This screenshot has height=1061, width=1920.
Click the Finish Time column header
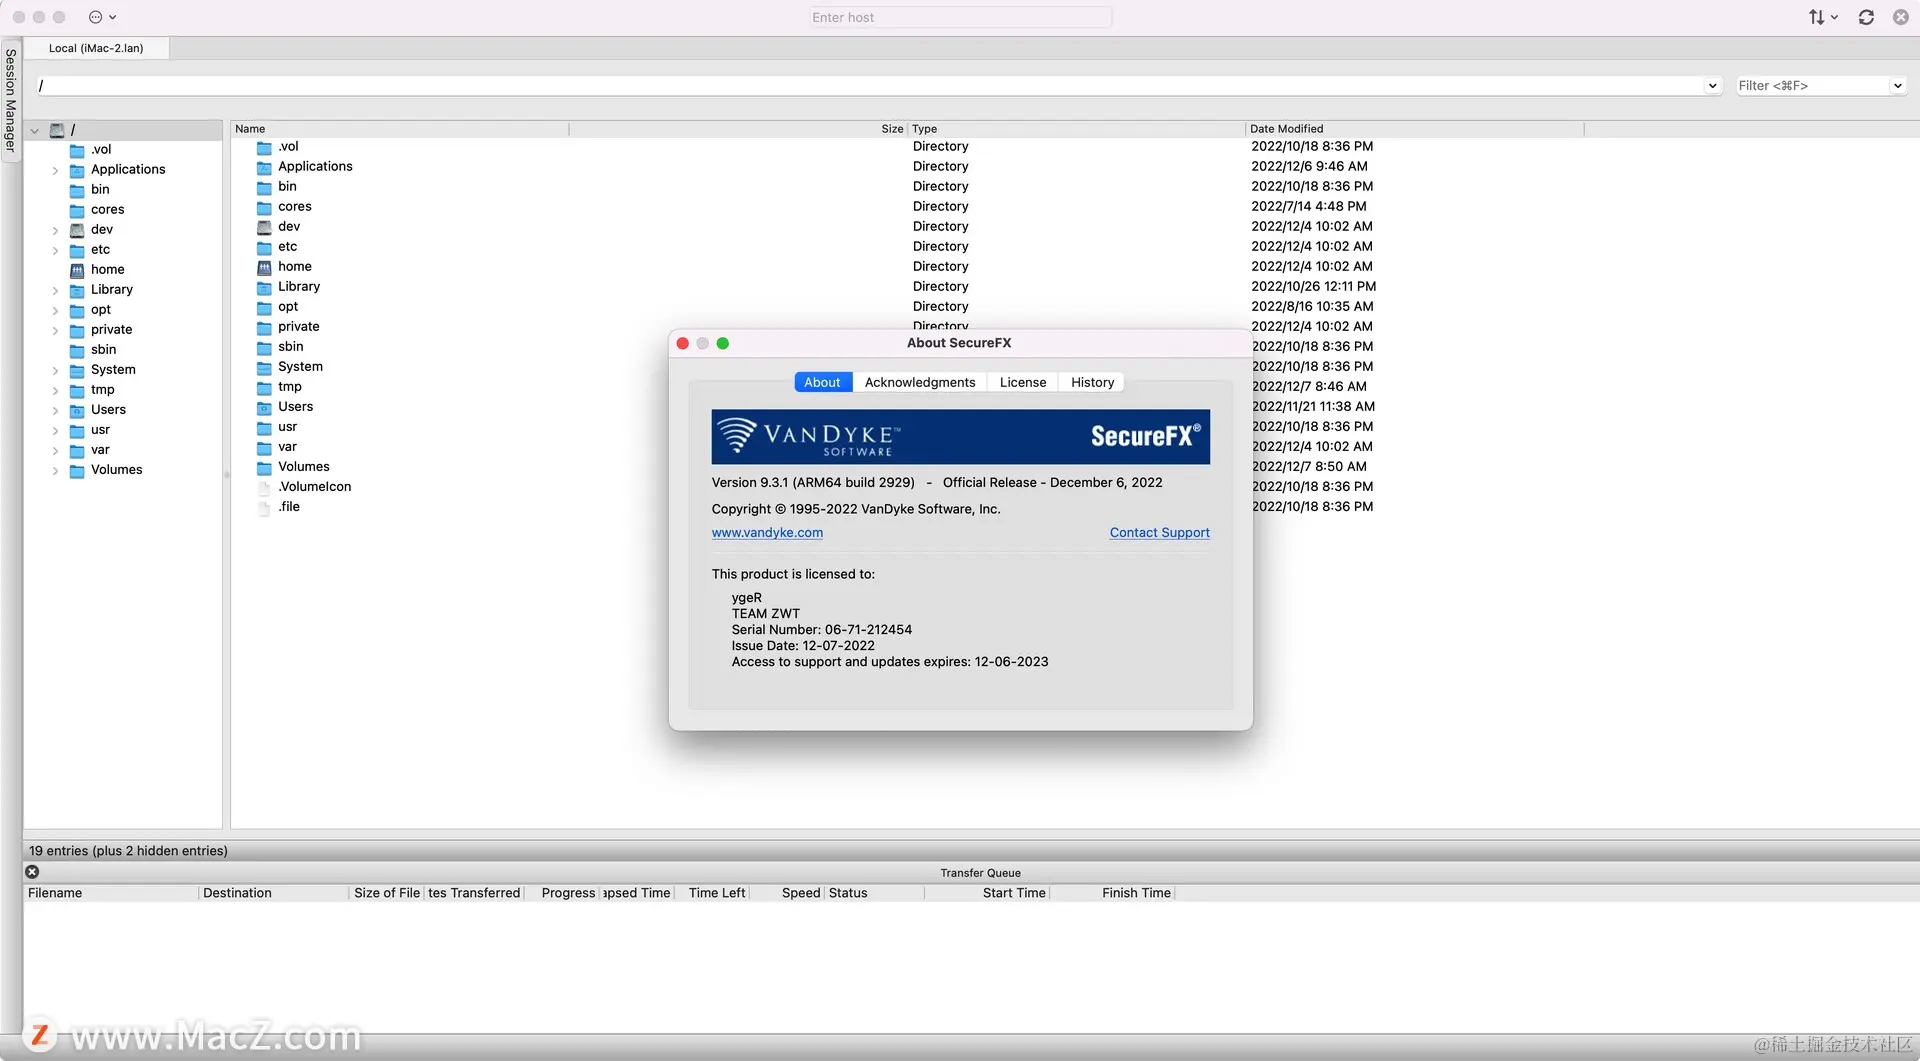pyautogui.click(x=1112, y=893)
